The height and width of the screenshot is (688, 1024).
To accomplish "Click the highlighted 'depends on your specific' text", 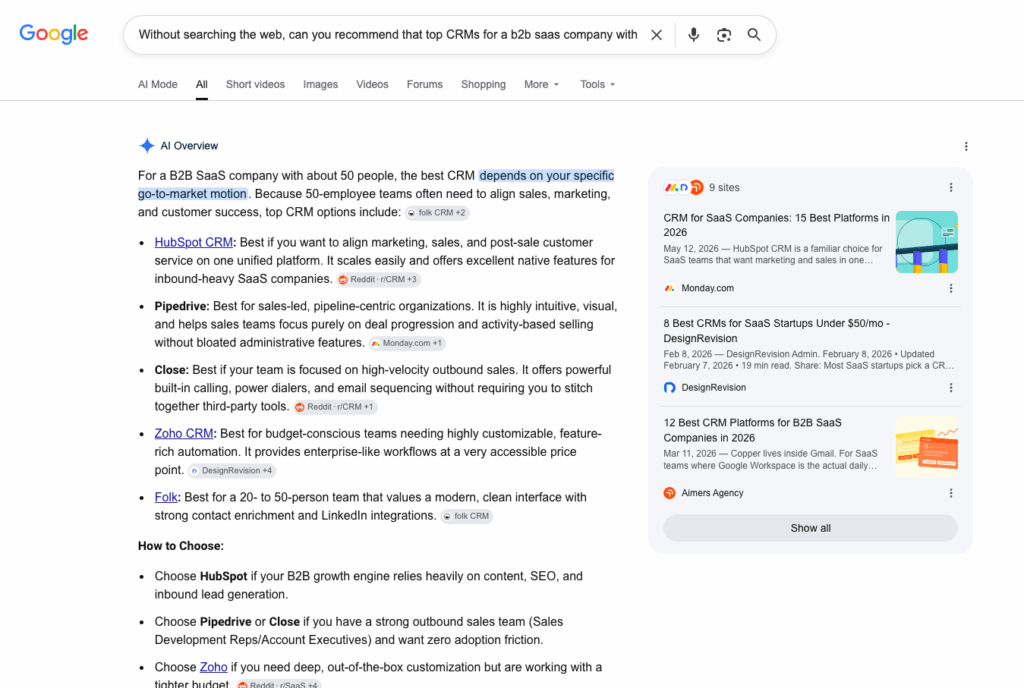I will tap(547, 176).
